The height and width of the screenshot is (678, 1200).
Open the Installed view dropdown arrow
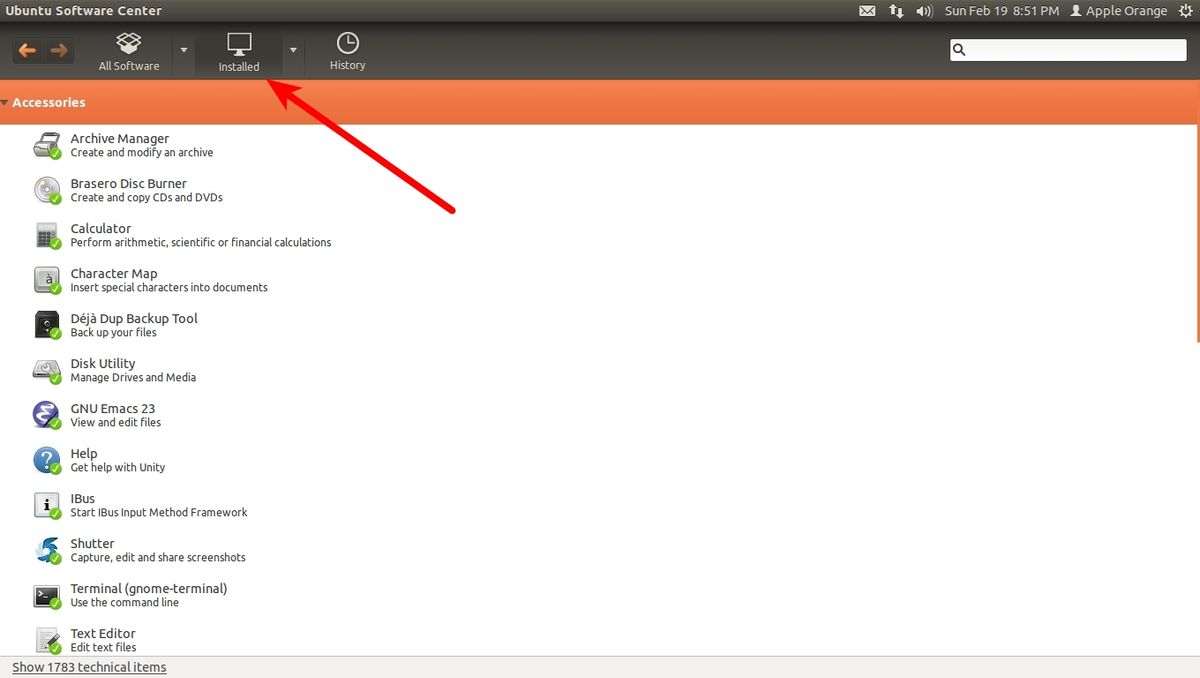coord(292,50)
